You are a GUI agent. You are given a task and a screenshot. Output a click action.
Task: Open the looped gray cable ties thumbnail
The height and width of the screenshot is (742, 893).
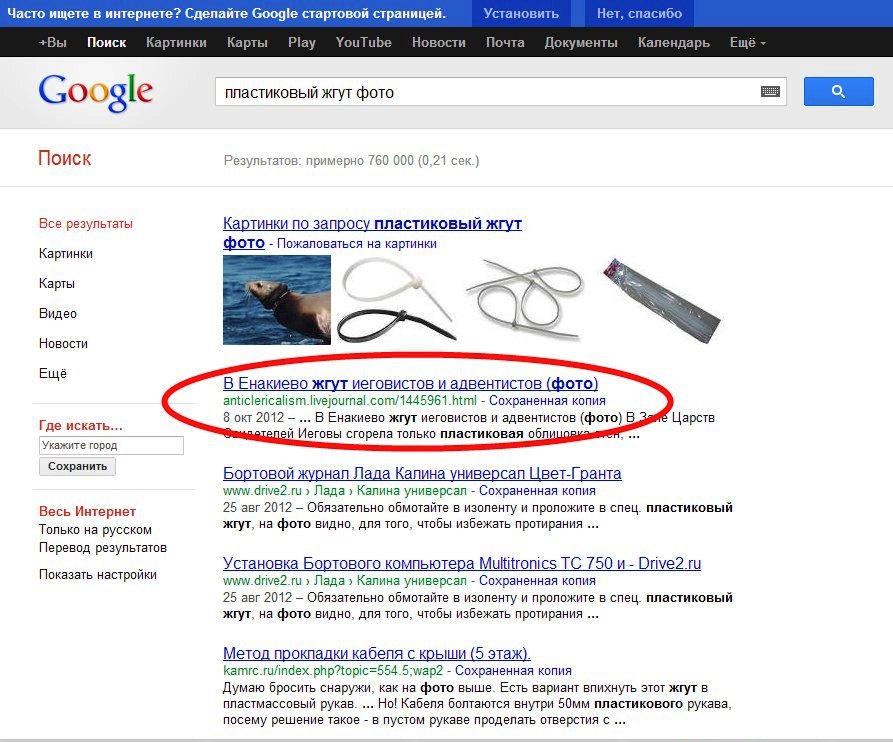click(525, 300)
